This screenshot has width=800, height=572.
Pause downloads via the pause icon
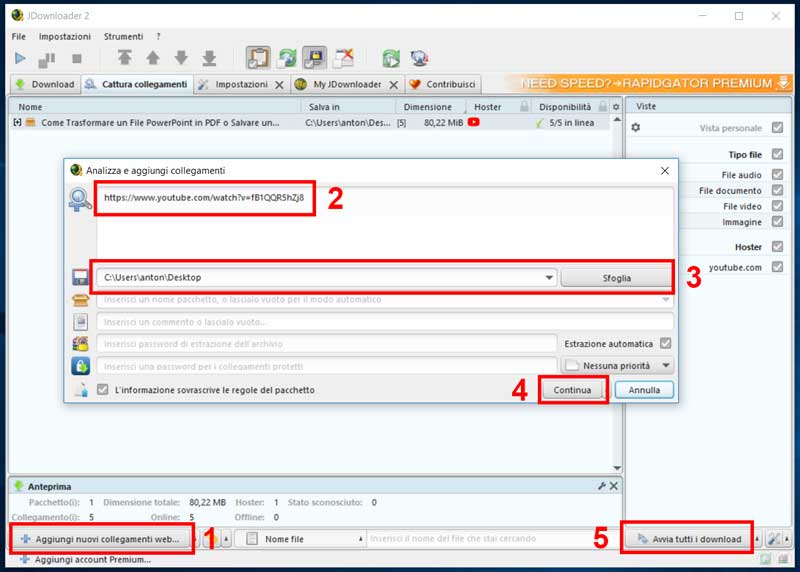tap(47, 59)
